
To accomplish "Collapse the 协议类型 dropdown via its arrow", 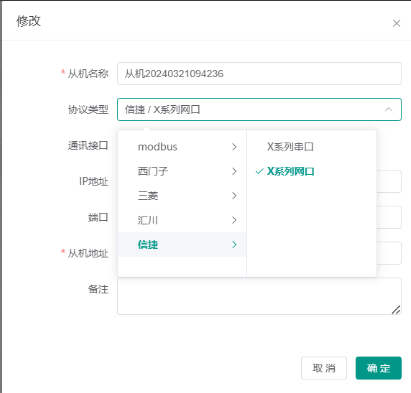I will [389, 109].
